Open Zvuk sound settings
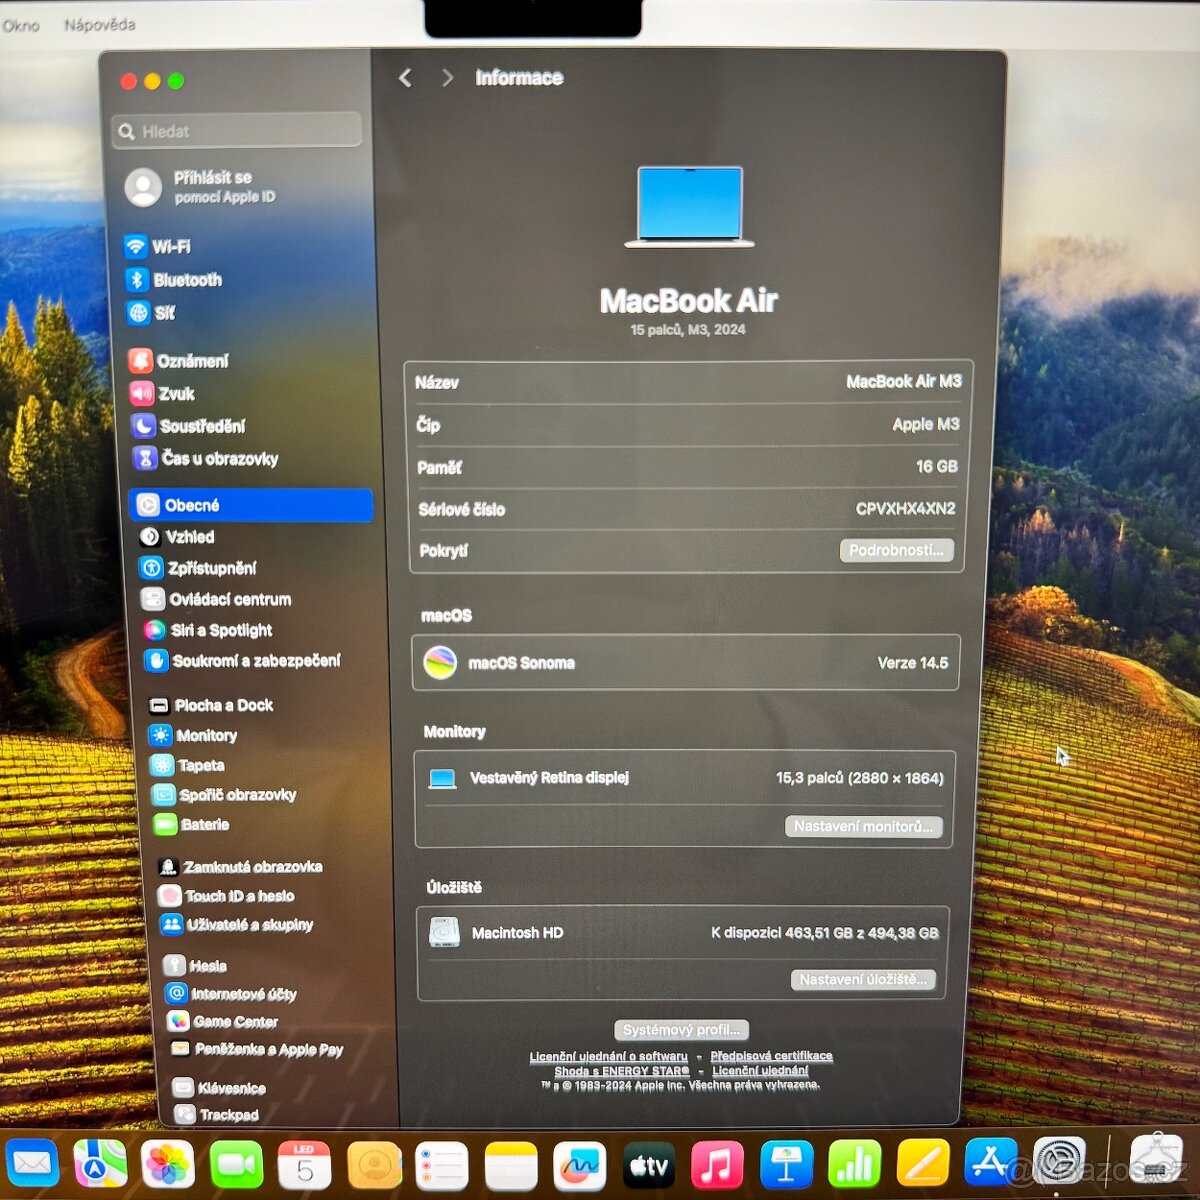Image resolution: width=1200 pixels, height=1200 pixels. pos(175,393)
